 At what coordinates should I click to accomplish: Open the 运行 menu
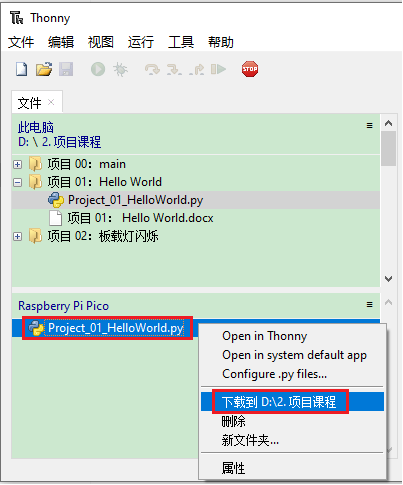pos(140,42)
